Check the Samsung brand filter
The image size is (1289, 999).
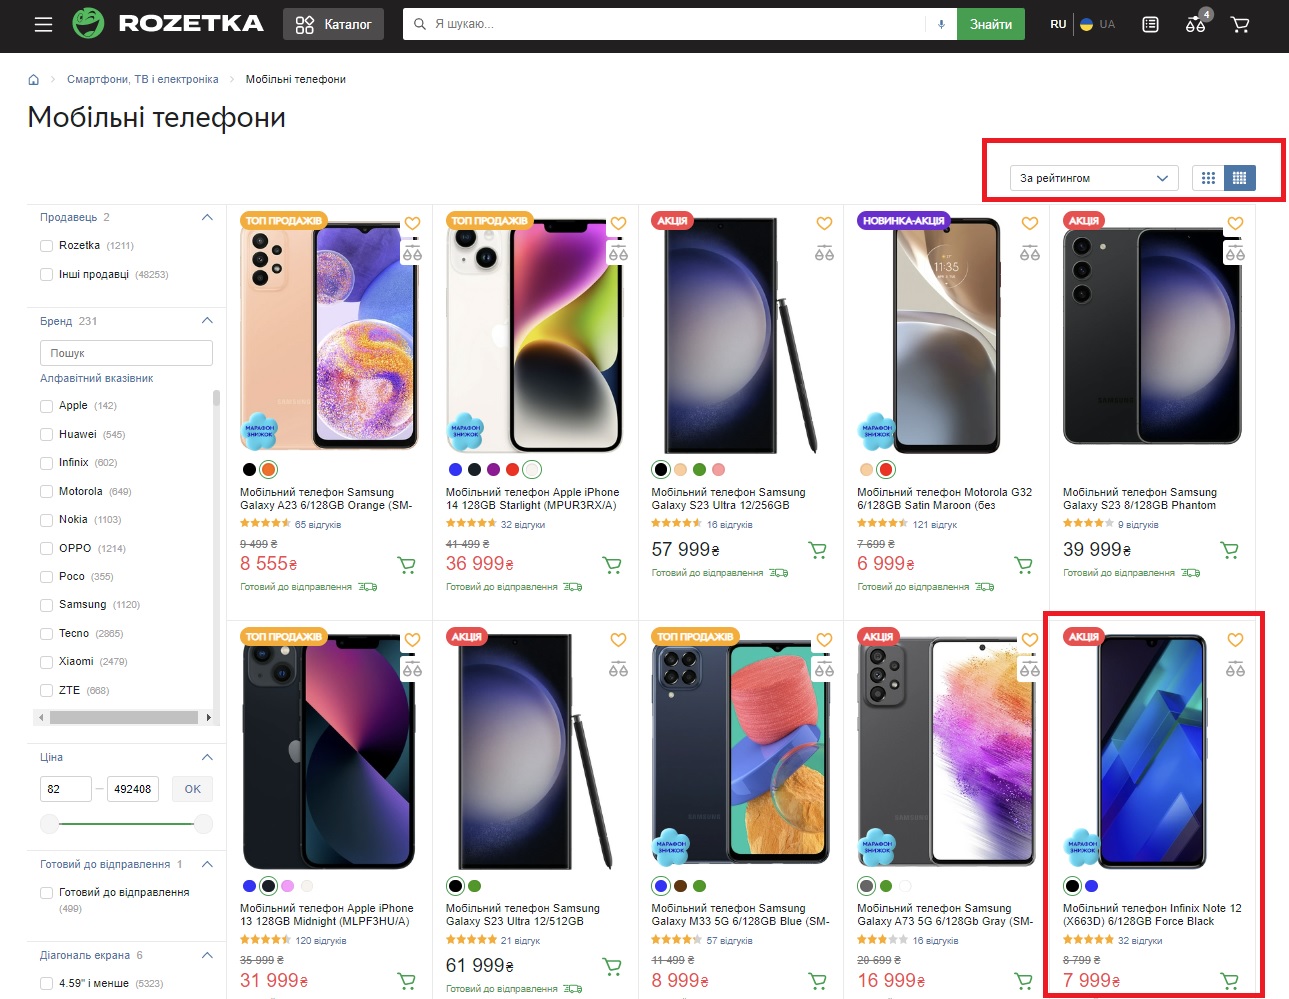46,605
